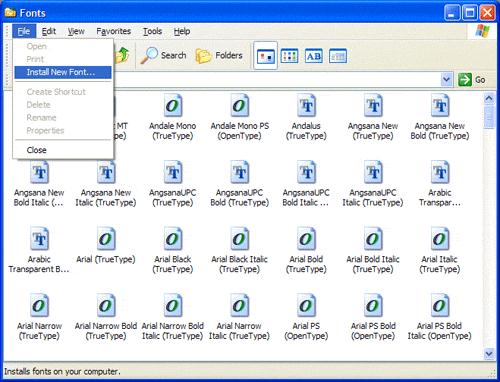This screenshot has width=500, height=382.
Task: Select Andale Mono TrueType font icon
Action: pyautogui.click(x=173, y=105)
